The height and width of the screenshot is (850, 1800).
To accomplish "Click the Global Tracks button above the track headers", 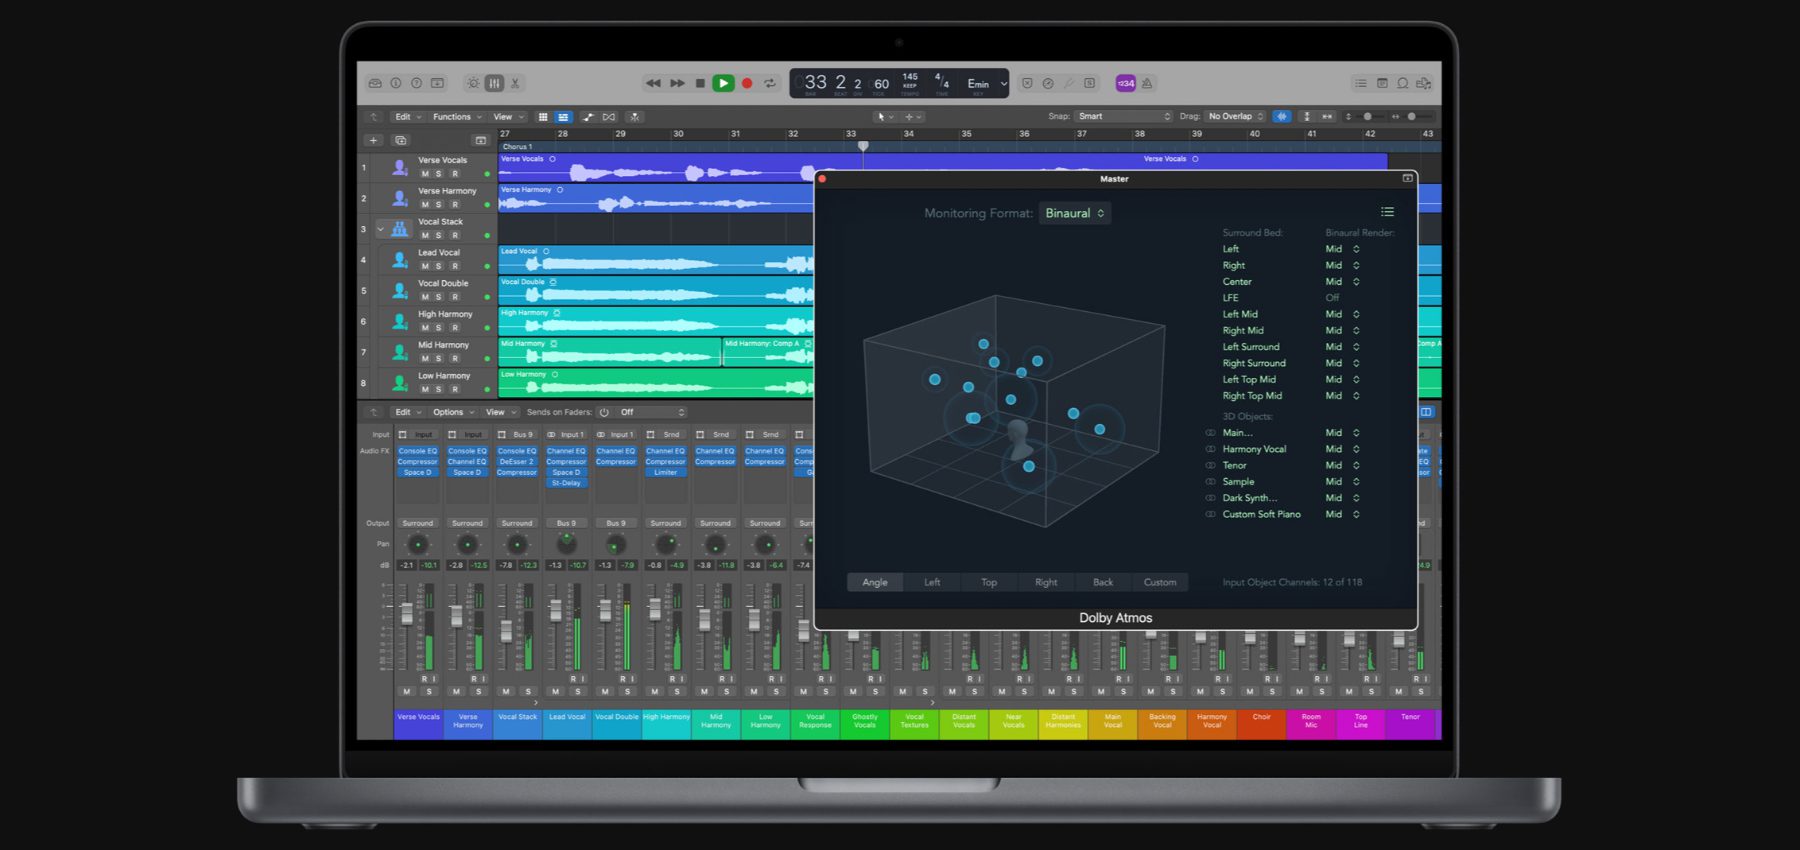I will click(x=480, y=140).
